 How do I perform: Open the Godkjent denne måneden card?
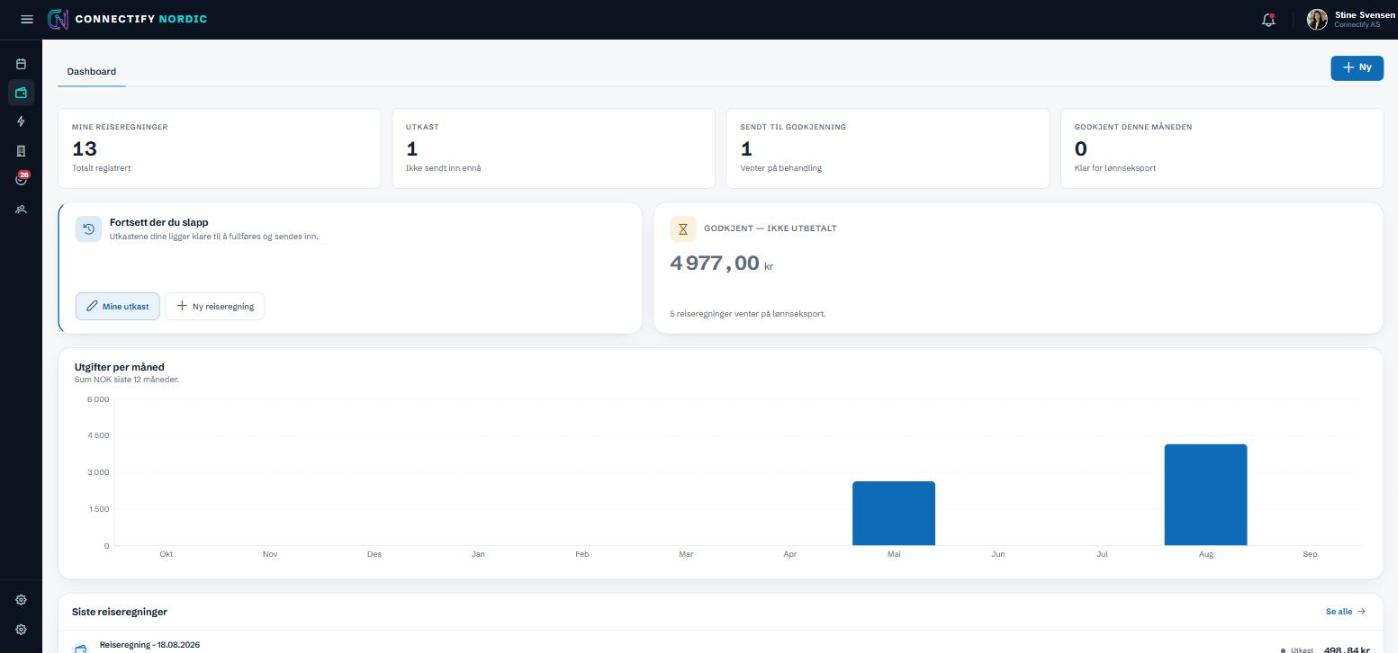tap(1222, 148)
